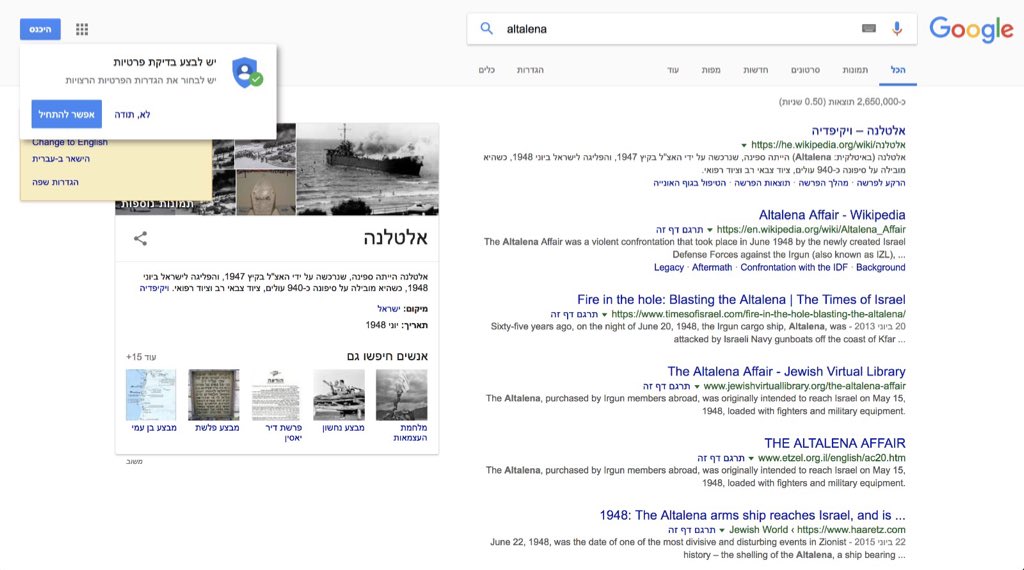Click the magnifying glass search icon

click(x=487, y=29)
